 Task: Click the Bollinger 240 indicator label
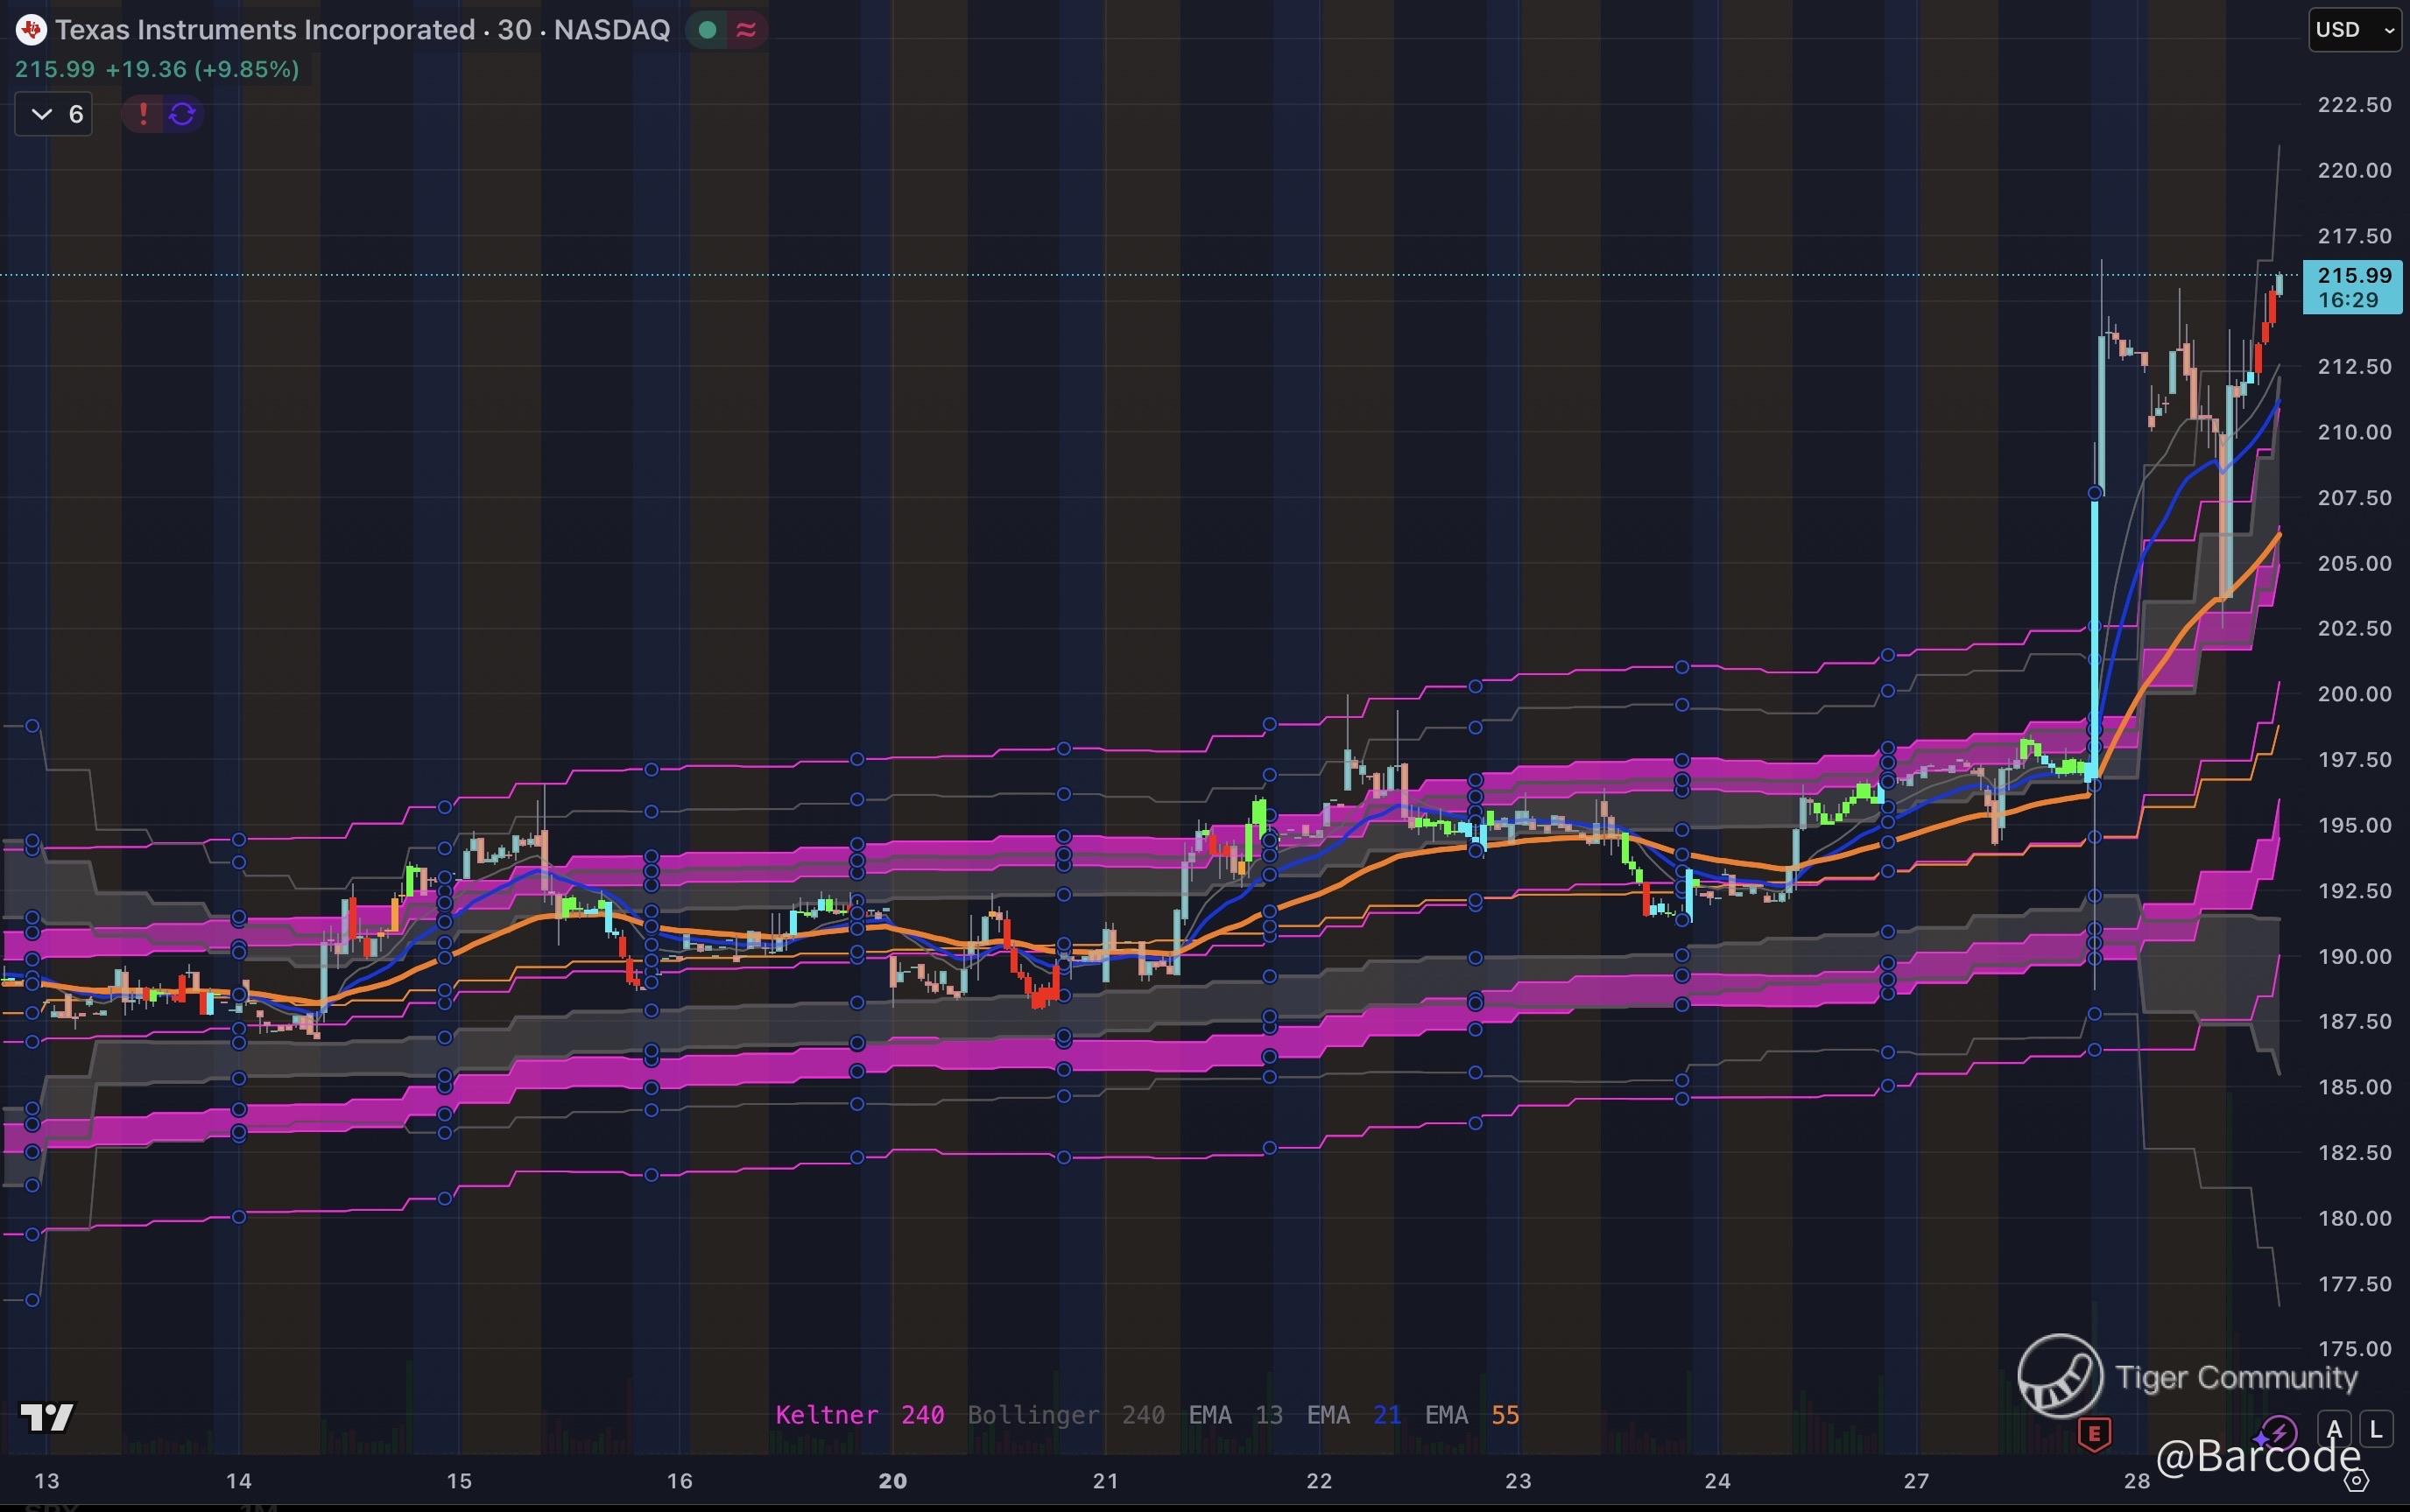[1065, 1415]
